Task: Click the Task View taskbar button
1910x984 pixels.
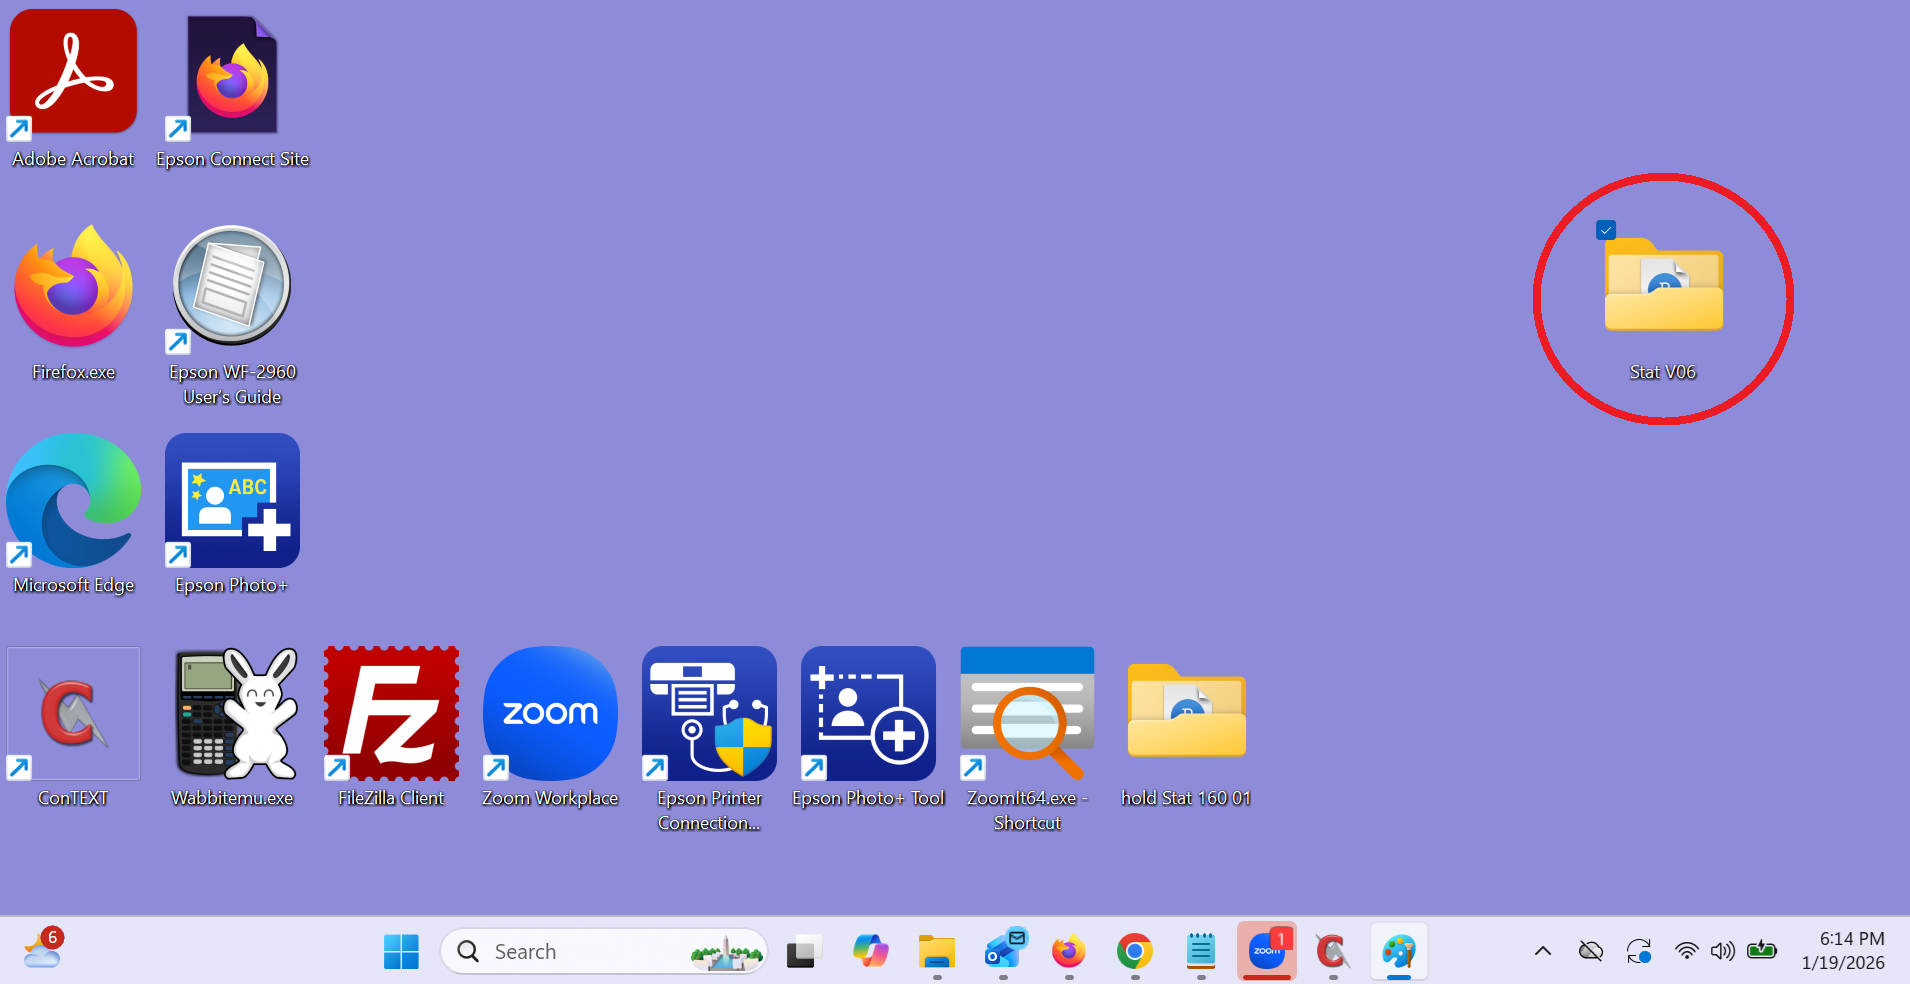Action: (802, 951)
